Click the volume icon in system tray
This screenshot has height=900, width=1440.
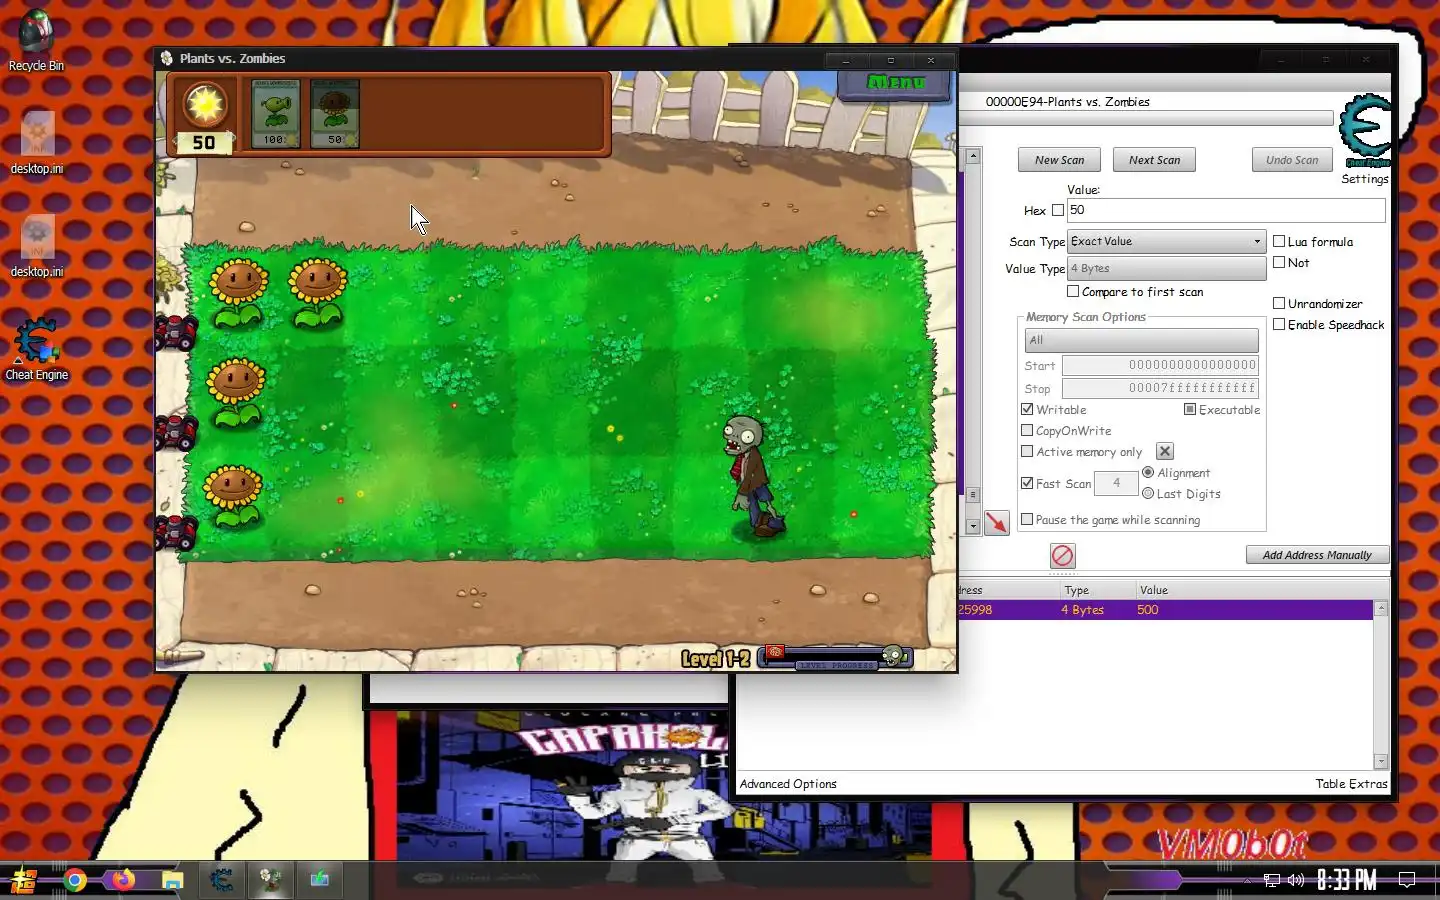[1296, 880]
